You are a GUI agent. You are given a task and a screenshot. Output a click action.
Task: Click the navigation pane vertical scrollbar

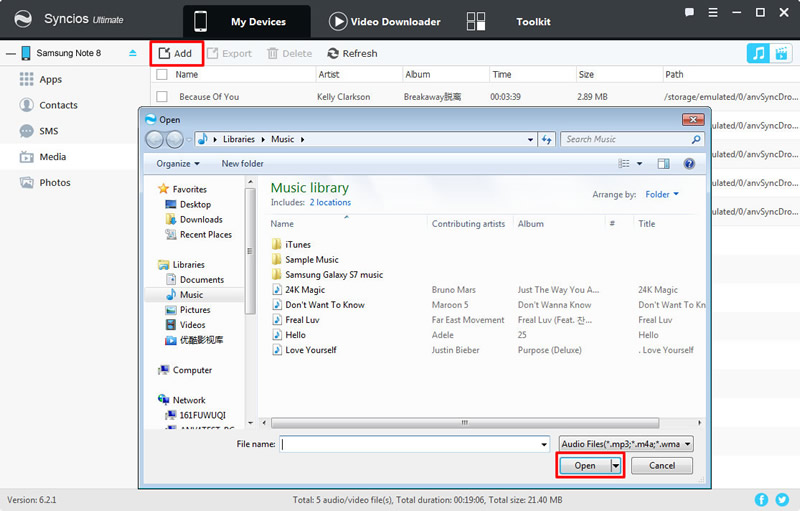click(x=250, y=251)
